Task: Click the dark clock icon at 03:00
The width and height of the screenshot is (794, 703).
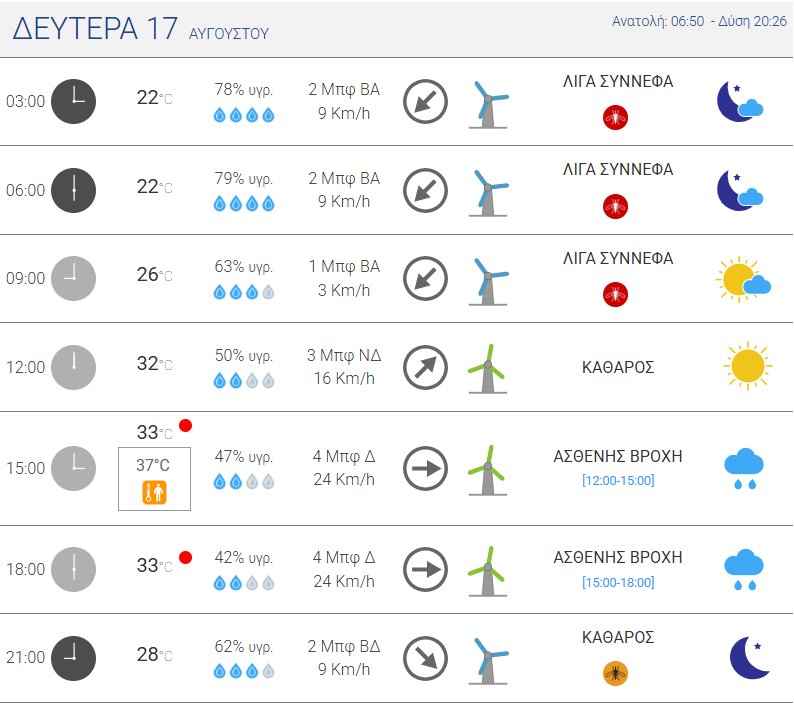Action: pos(73,101)
